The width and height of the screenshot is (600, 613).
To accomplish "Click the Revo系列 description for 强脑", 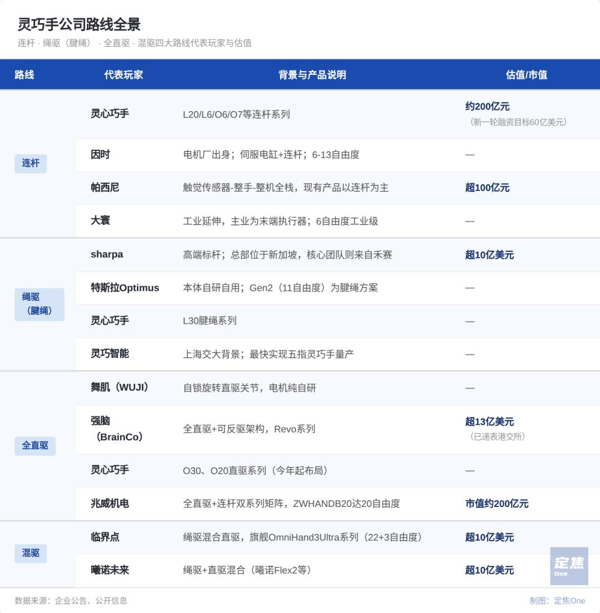I will click(249, 429).
